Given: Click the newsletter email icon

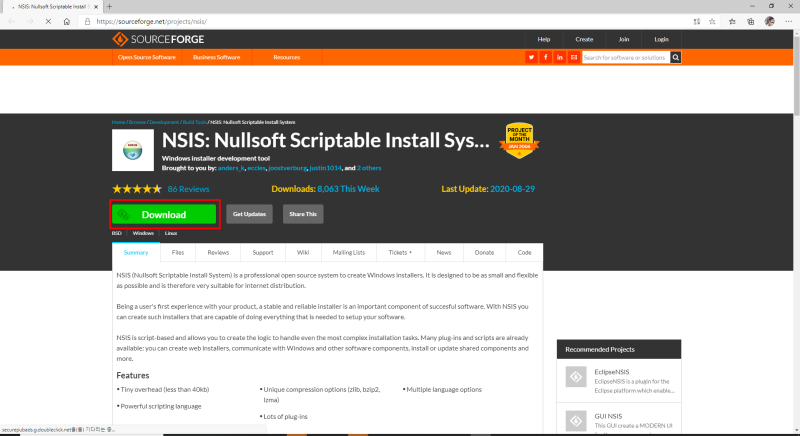Looking at the screenshot, I should [574, 57].
